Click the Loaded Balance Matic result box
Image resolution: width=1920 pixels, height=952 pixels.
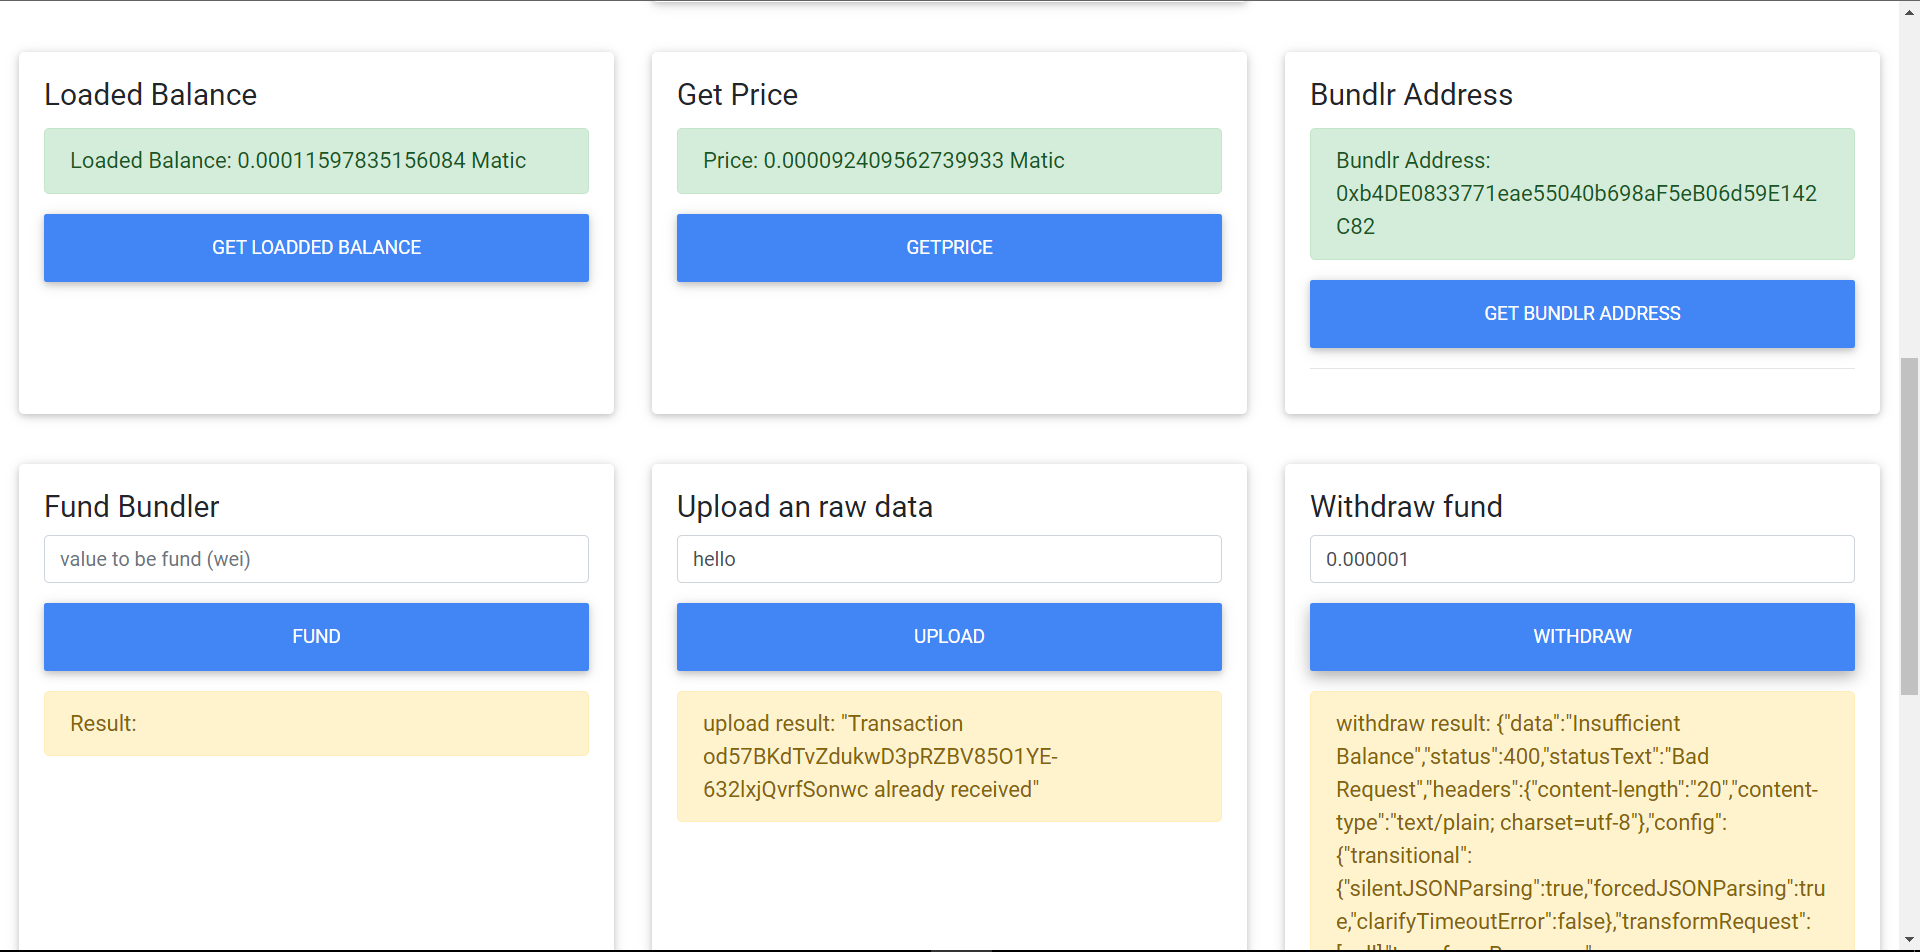pos(316,161)
